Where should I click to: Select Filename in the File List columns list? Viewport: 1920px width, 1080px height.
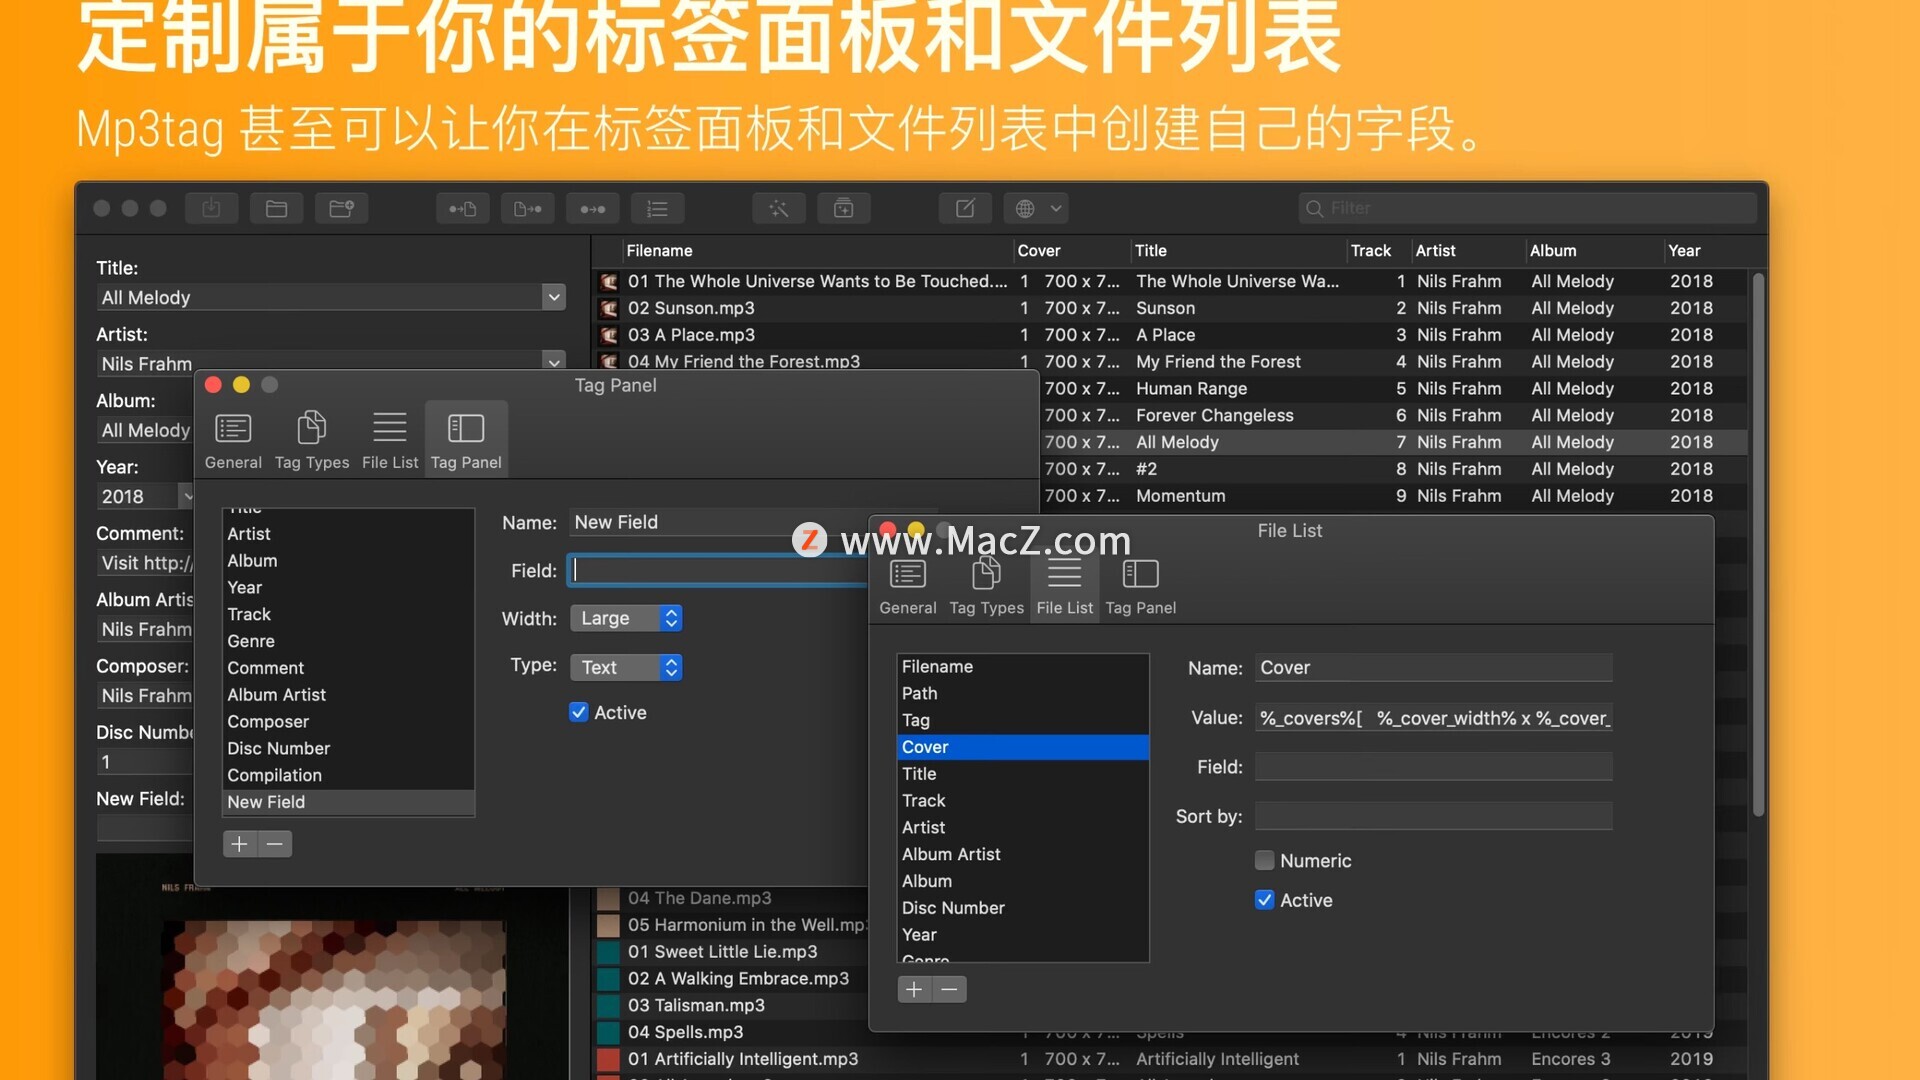click(x=1023, y=666)
